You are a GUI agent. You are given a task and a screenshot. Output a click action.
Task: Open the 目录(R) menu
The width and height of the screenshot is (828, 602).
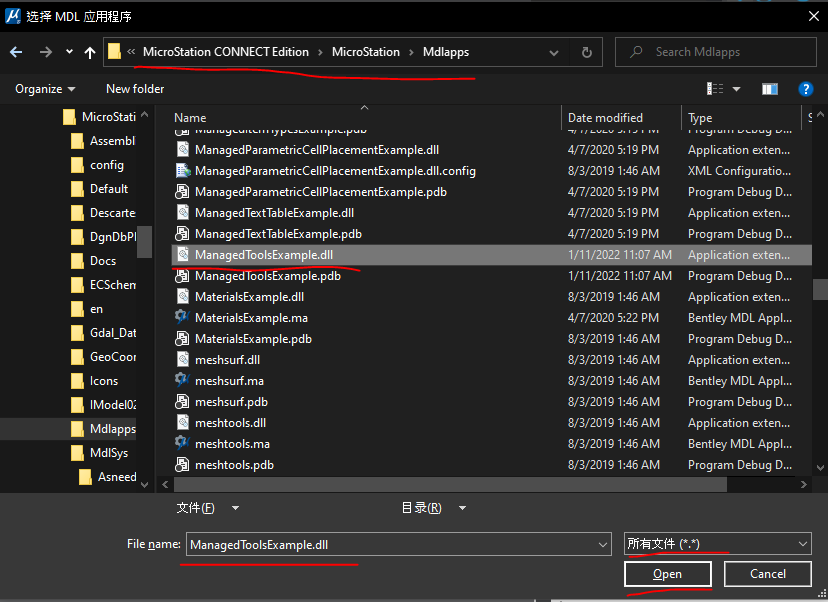[434, 507]
